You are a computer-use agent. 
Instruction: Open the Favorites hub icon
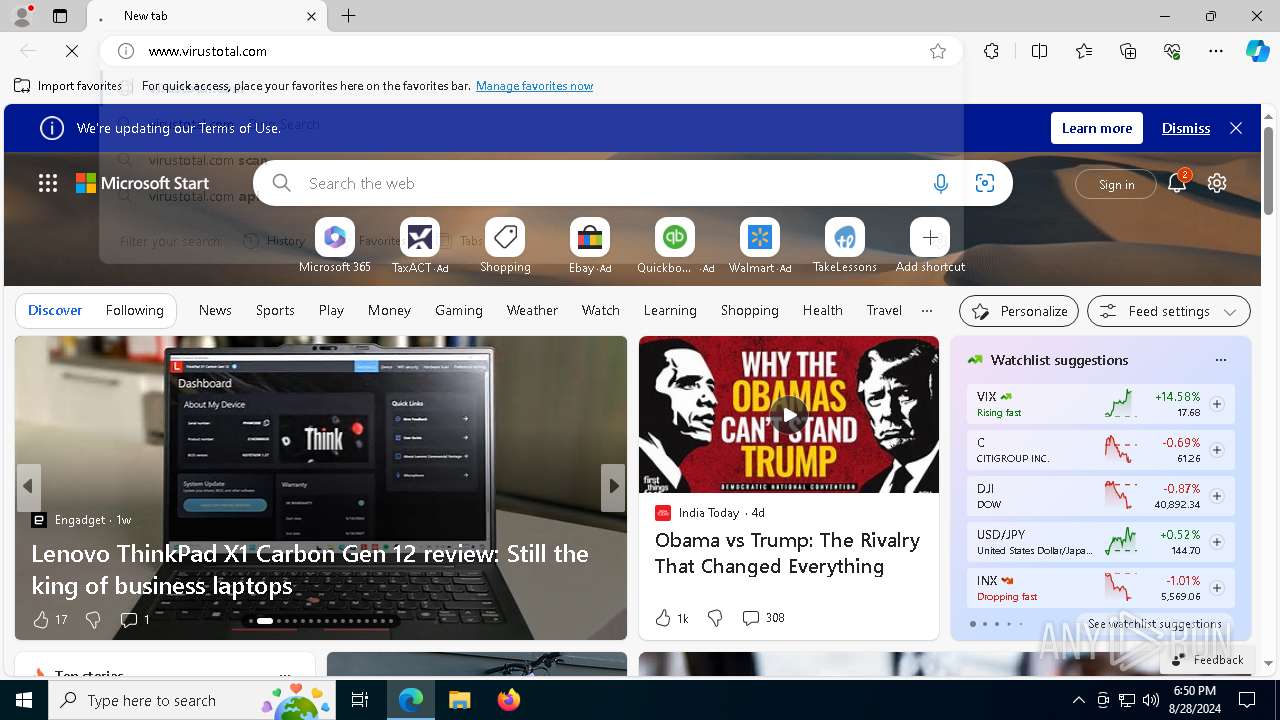(1084, 51)
